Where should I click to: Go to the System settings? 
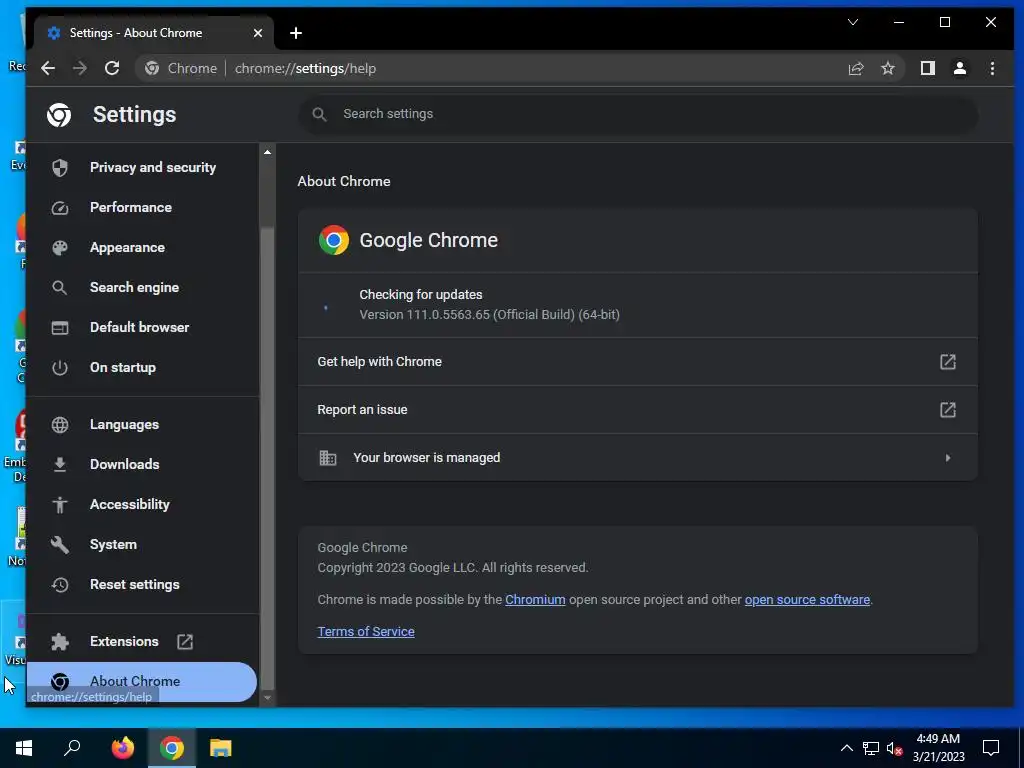tap(142, 545)
